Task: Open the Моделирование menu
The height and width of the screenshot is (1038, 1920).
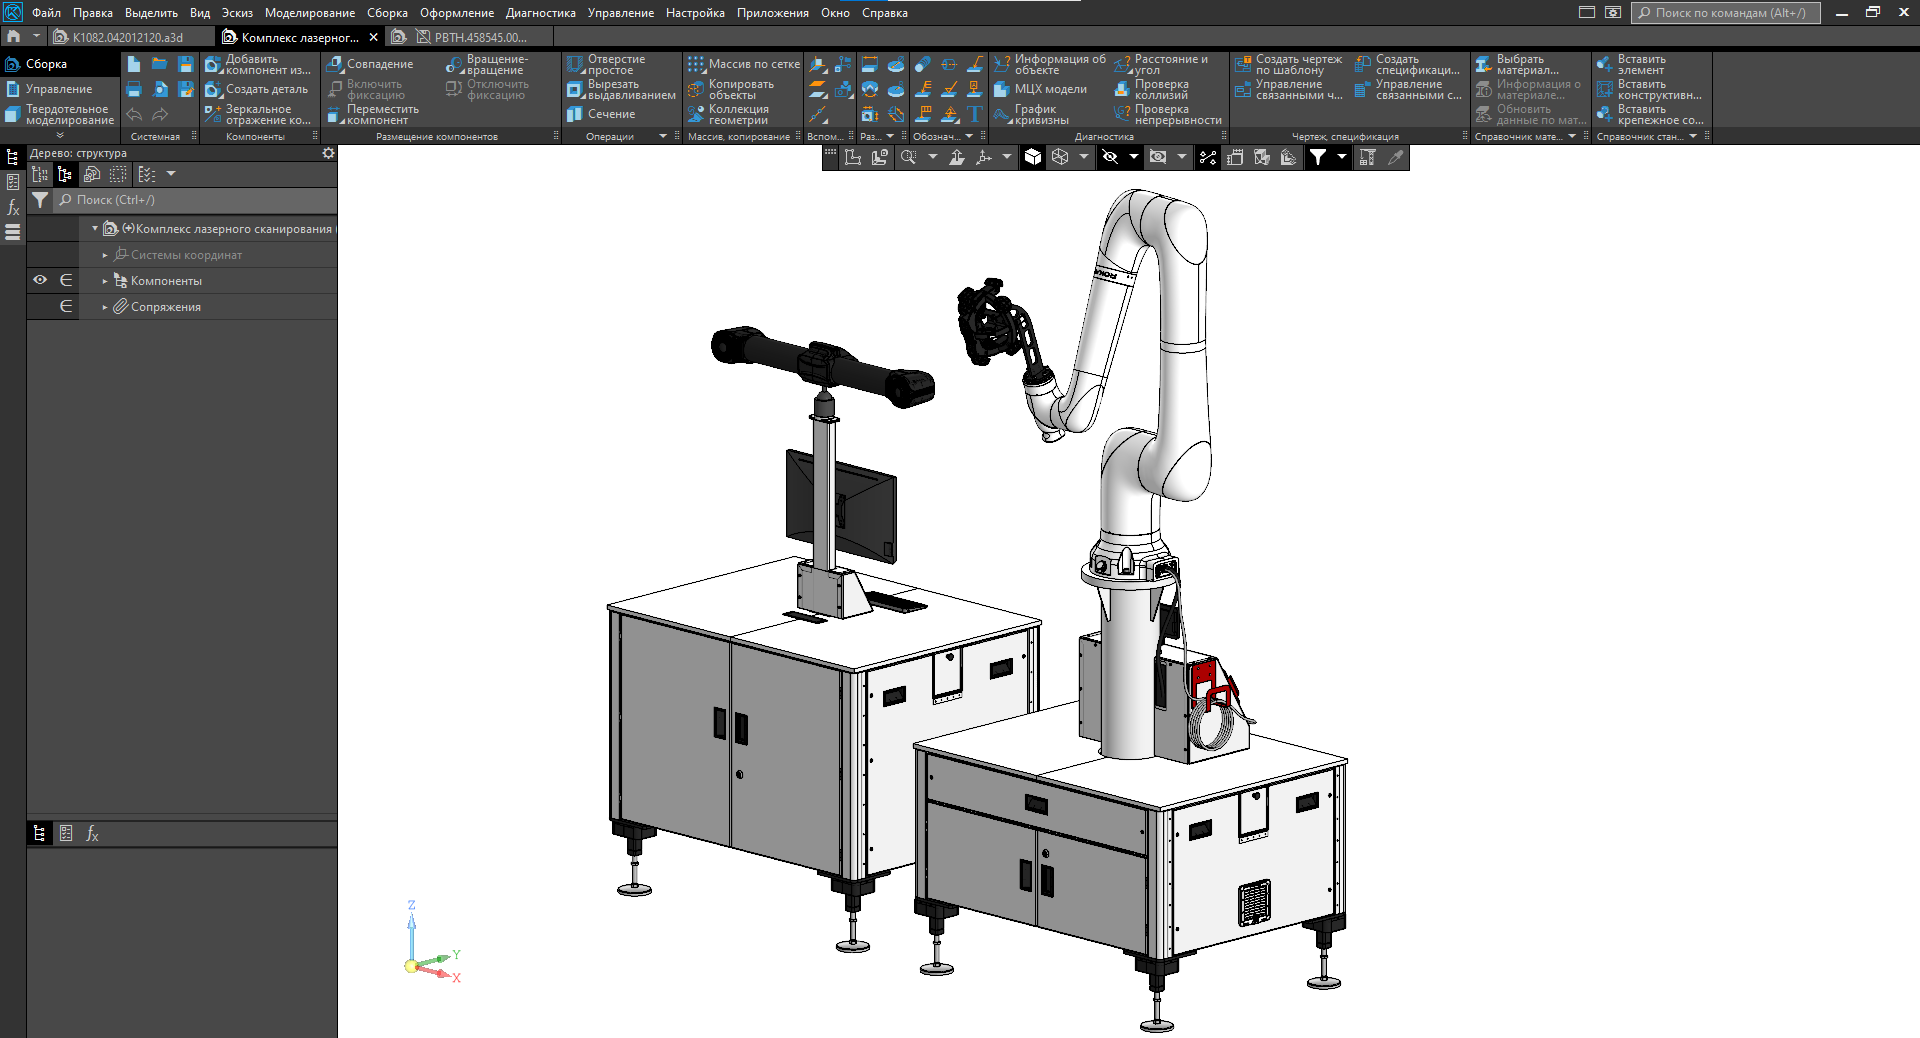Action: tap(309, 13)
